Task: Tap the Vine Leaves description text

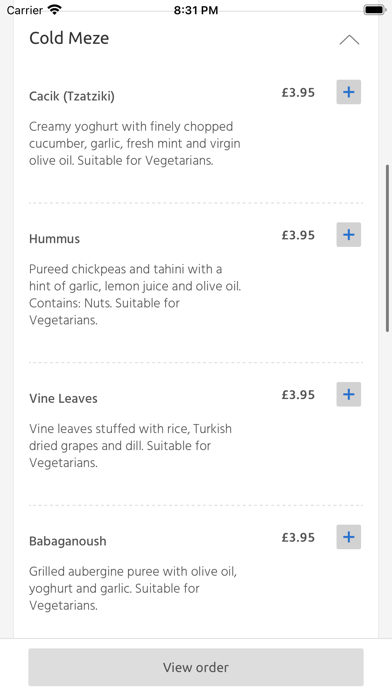Action: pos(131,446)
